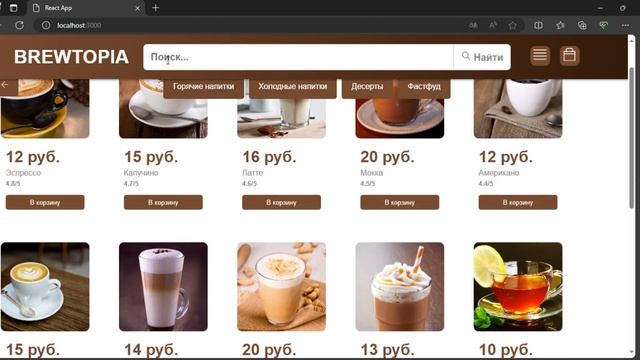This screenshot has width=640, height=360.
Task: View site information icon in address bar
Action: tap(46, 25)
